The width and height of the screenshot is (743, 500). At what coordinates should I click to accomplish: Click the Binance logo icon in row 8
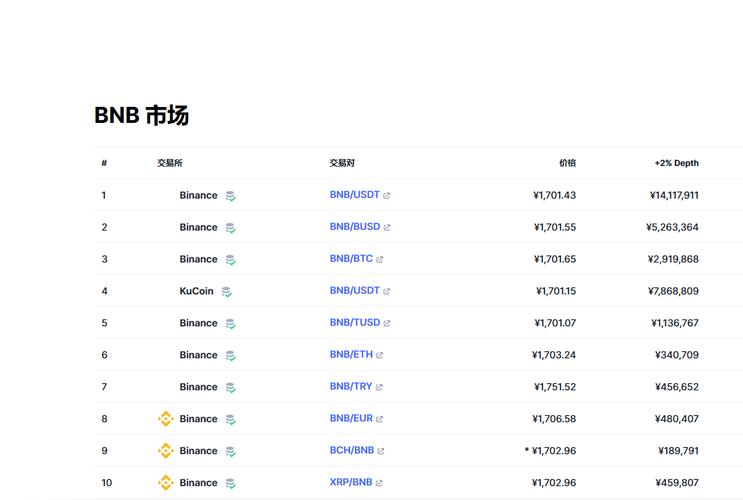click(165, 418)
